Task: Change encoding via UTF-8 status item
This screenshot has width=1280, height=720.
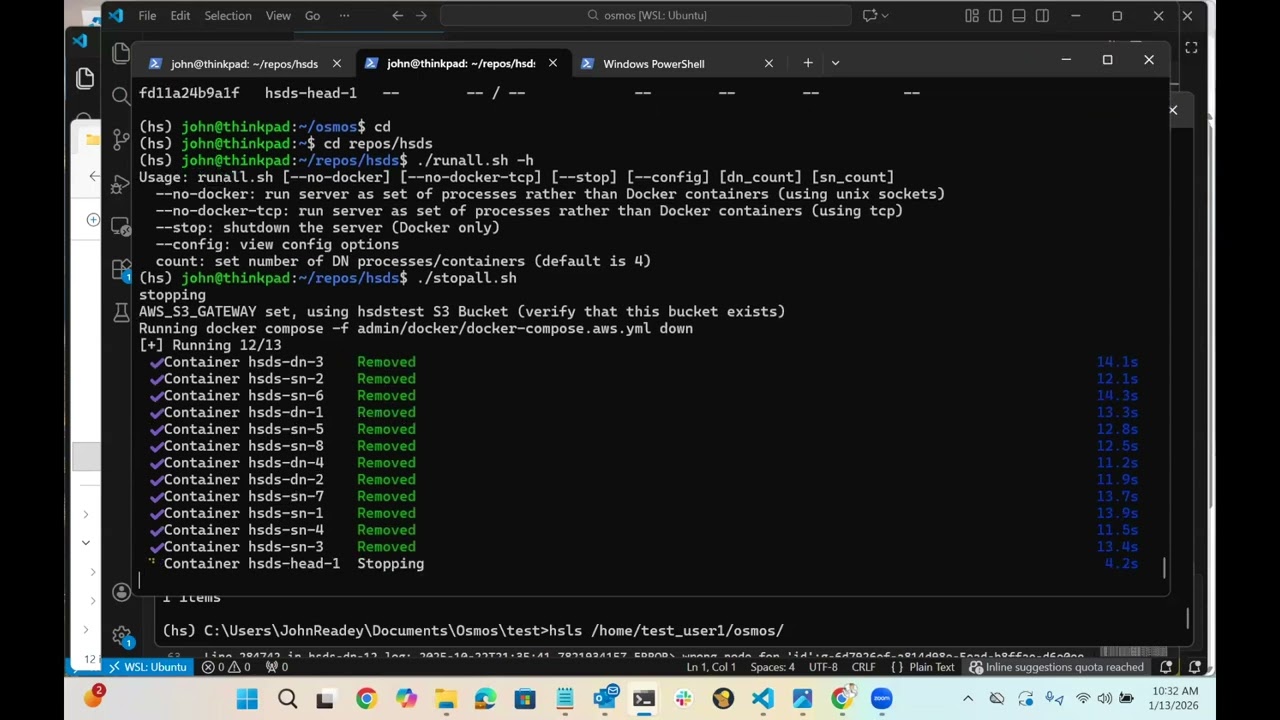Action: tap(823, 667)
